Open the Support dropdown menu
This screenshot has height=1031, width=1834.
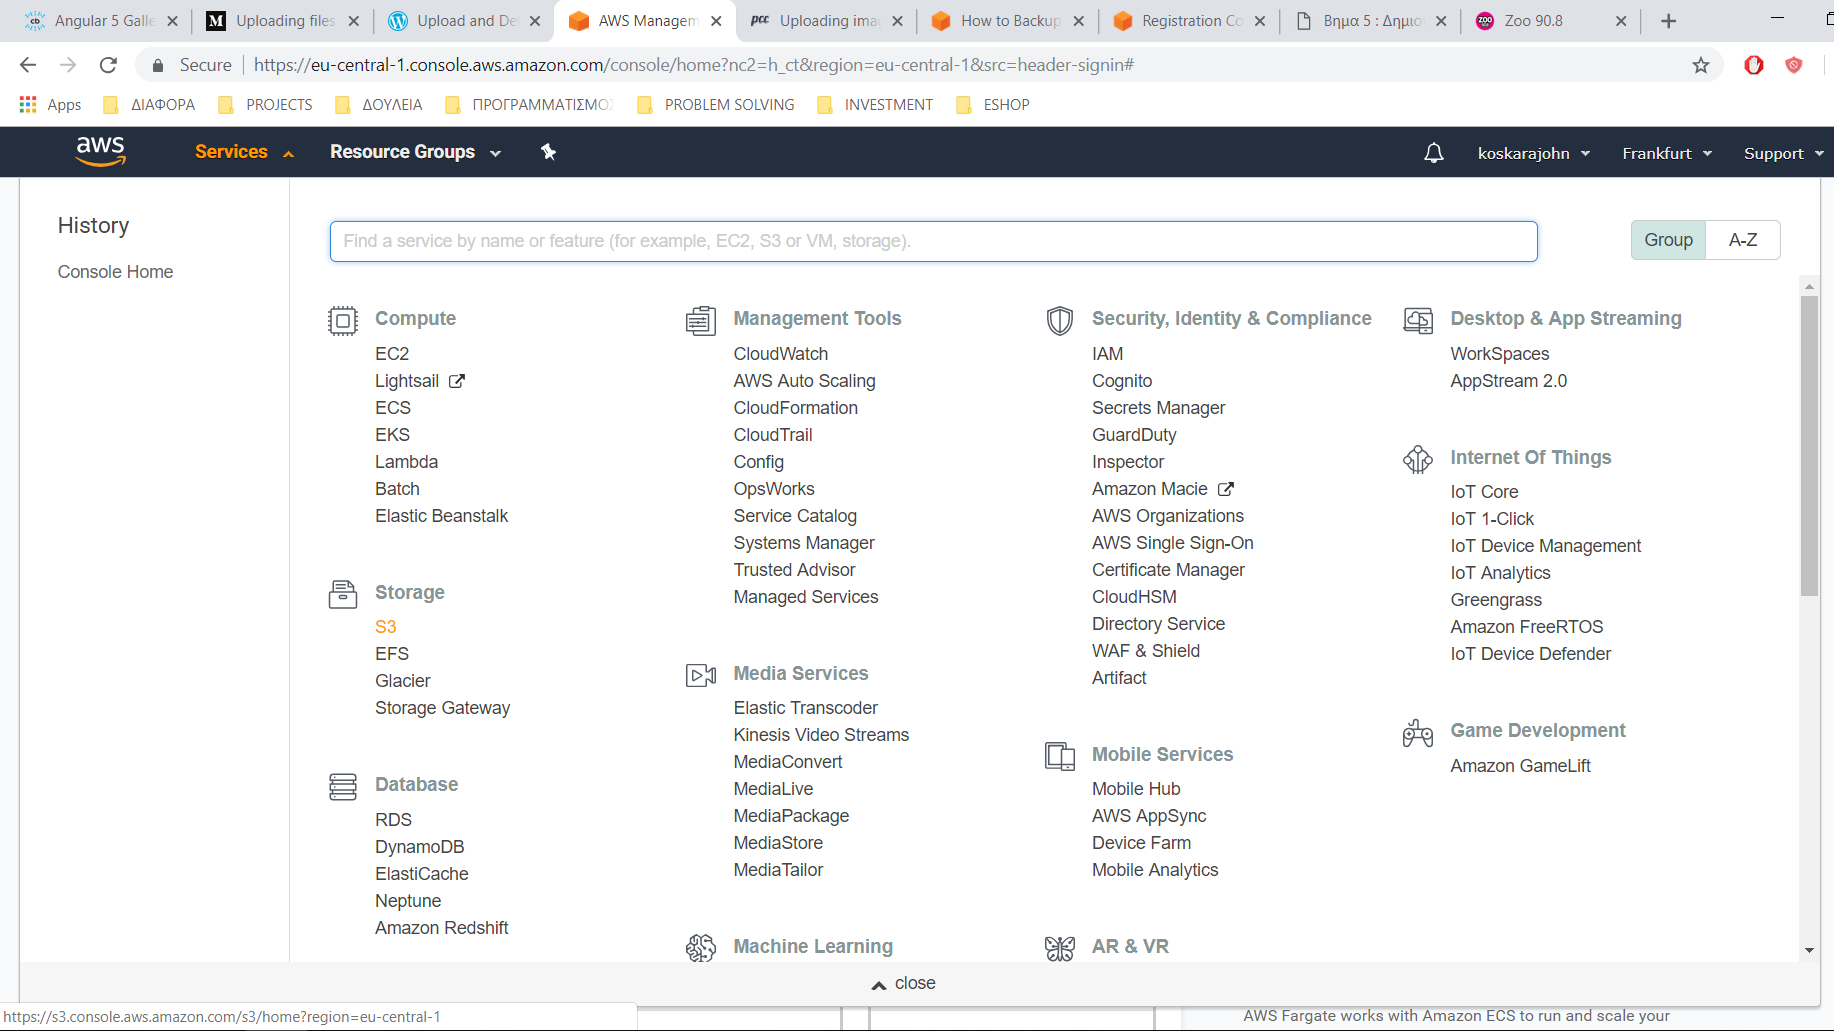tap(1784, 153)
